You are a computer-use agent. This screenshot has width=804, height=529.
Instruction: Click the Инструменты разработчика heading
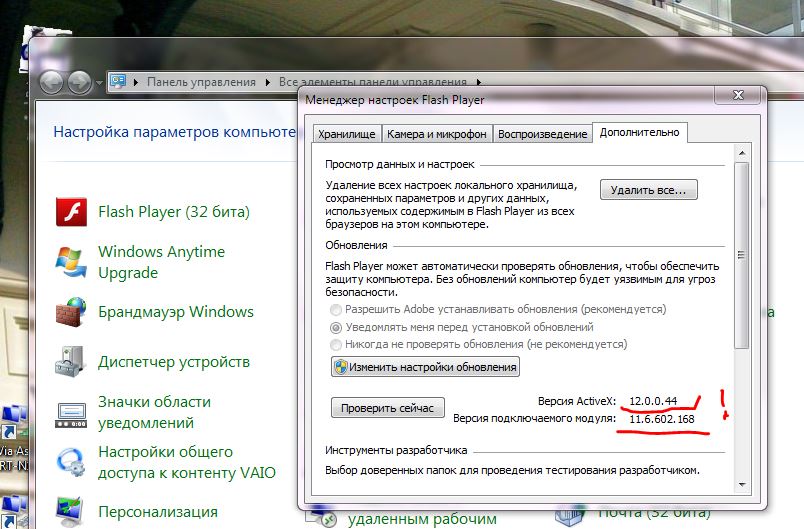pyautogui.click(x=396, y=451)
